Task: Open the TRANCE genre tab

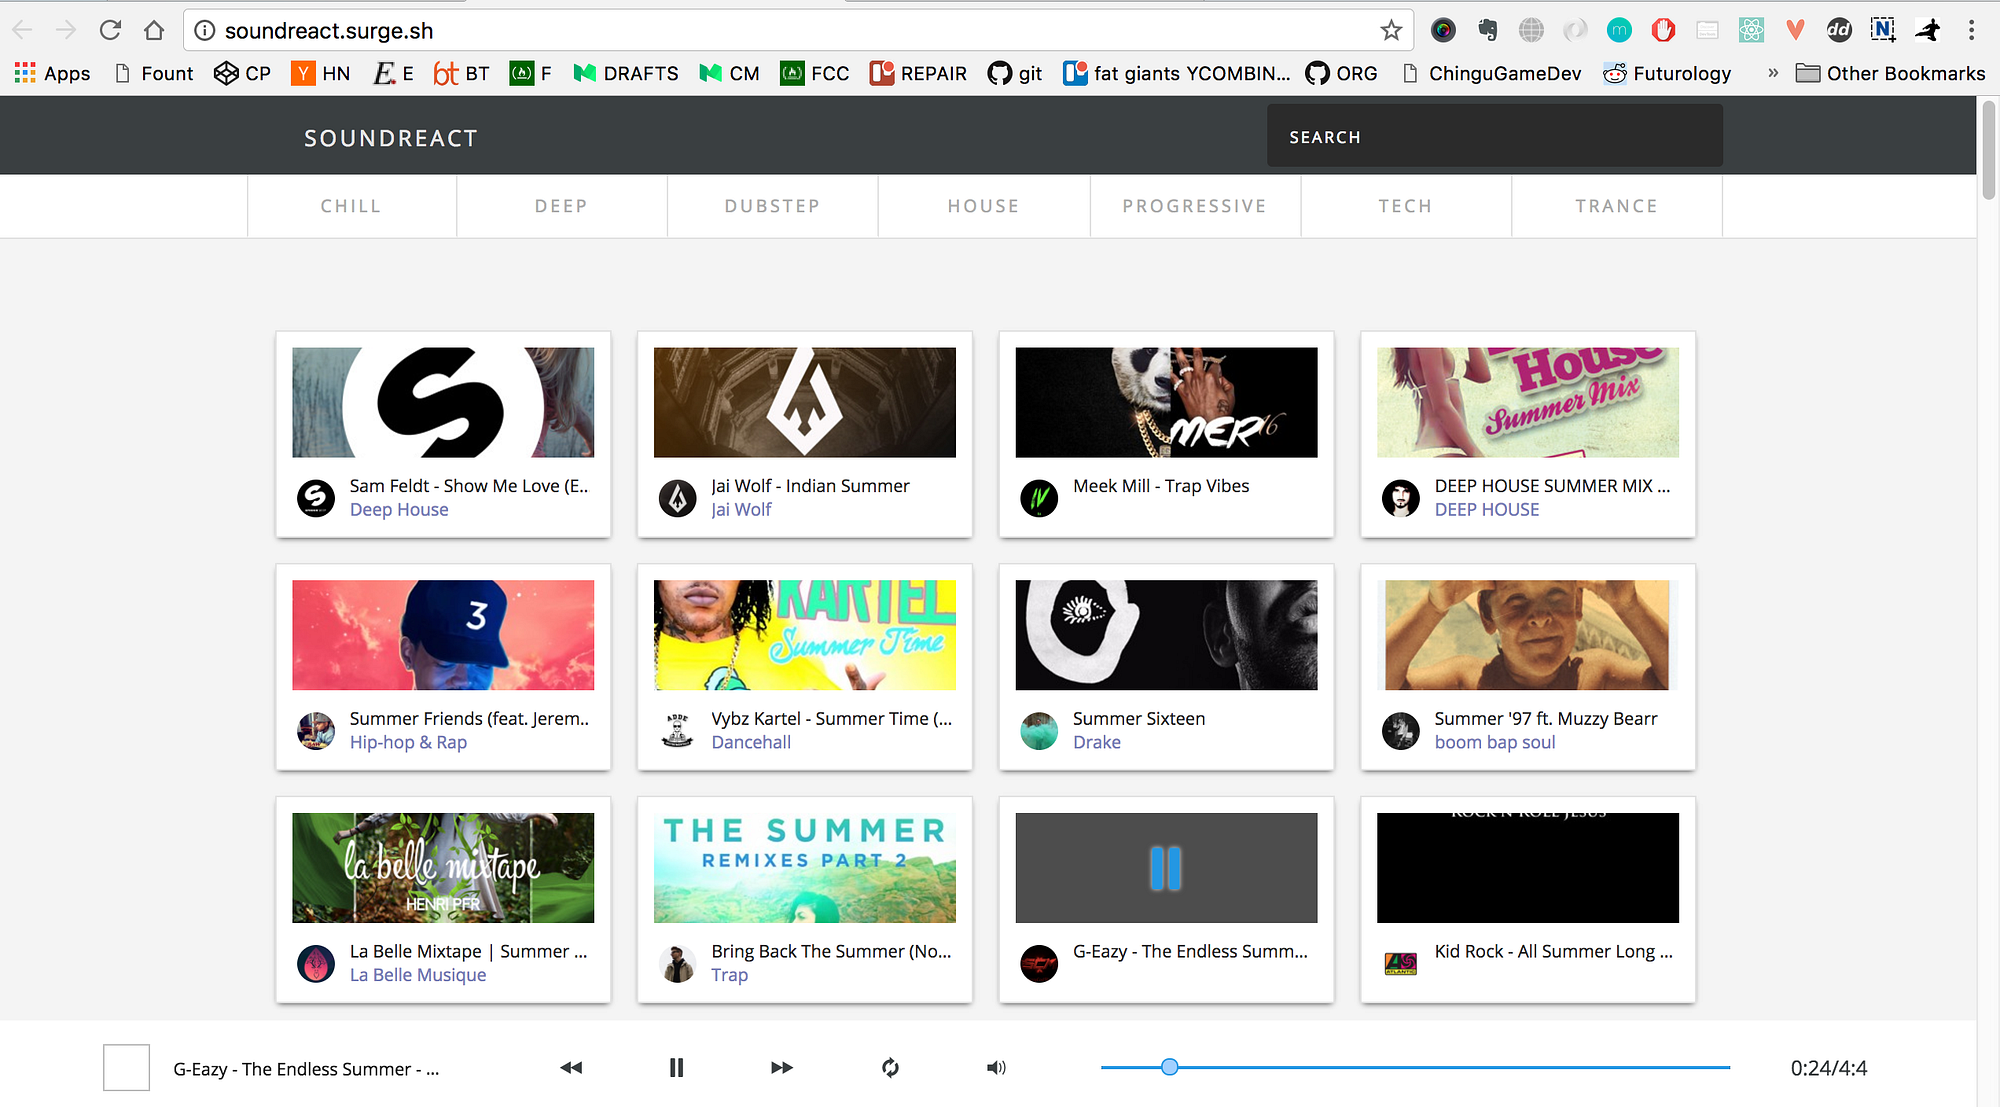Action: click(1616, 206)
